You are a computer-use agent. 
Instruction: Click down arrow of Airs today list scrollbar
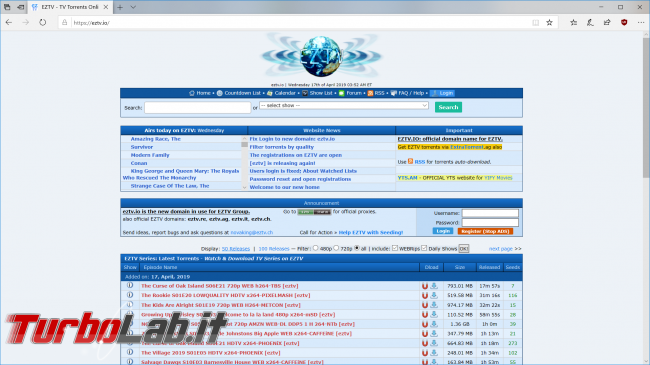click(x=244, y=187)
